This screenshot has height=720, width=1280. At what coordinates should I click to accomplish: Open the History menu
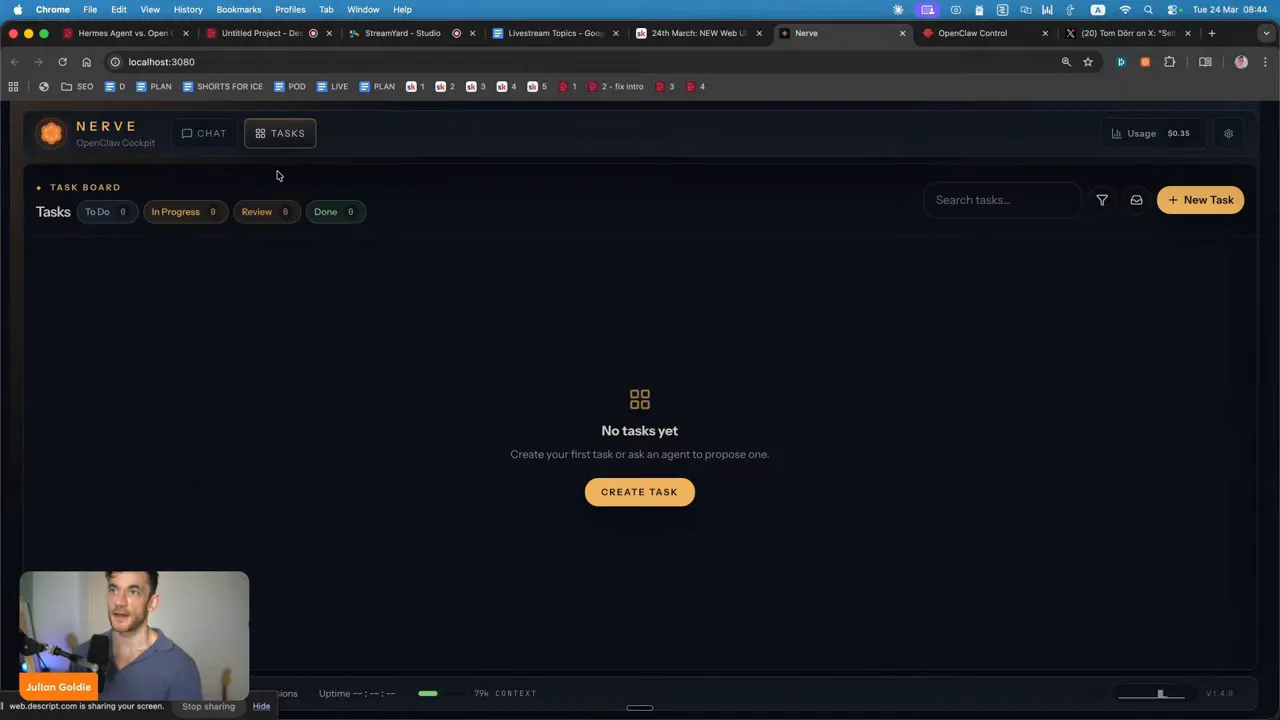188,10
